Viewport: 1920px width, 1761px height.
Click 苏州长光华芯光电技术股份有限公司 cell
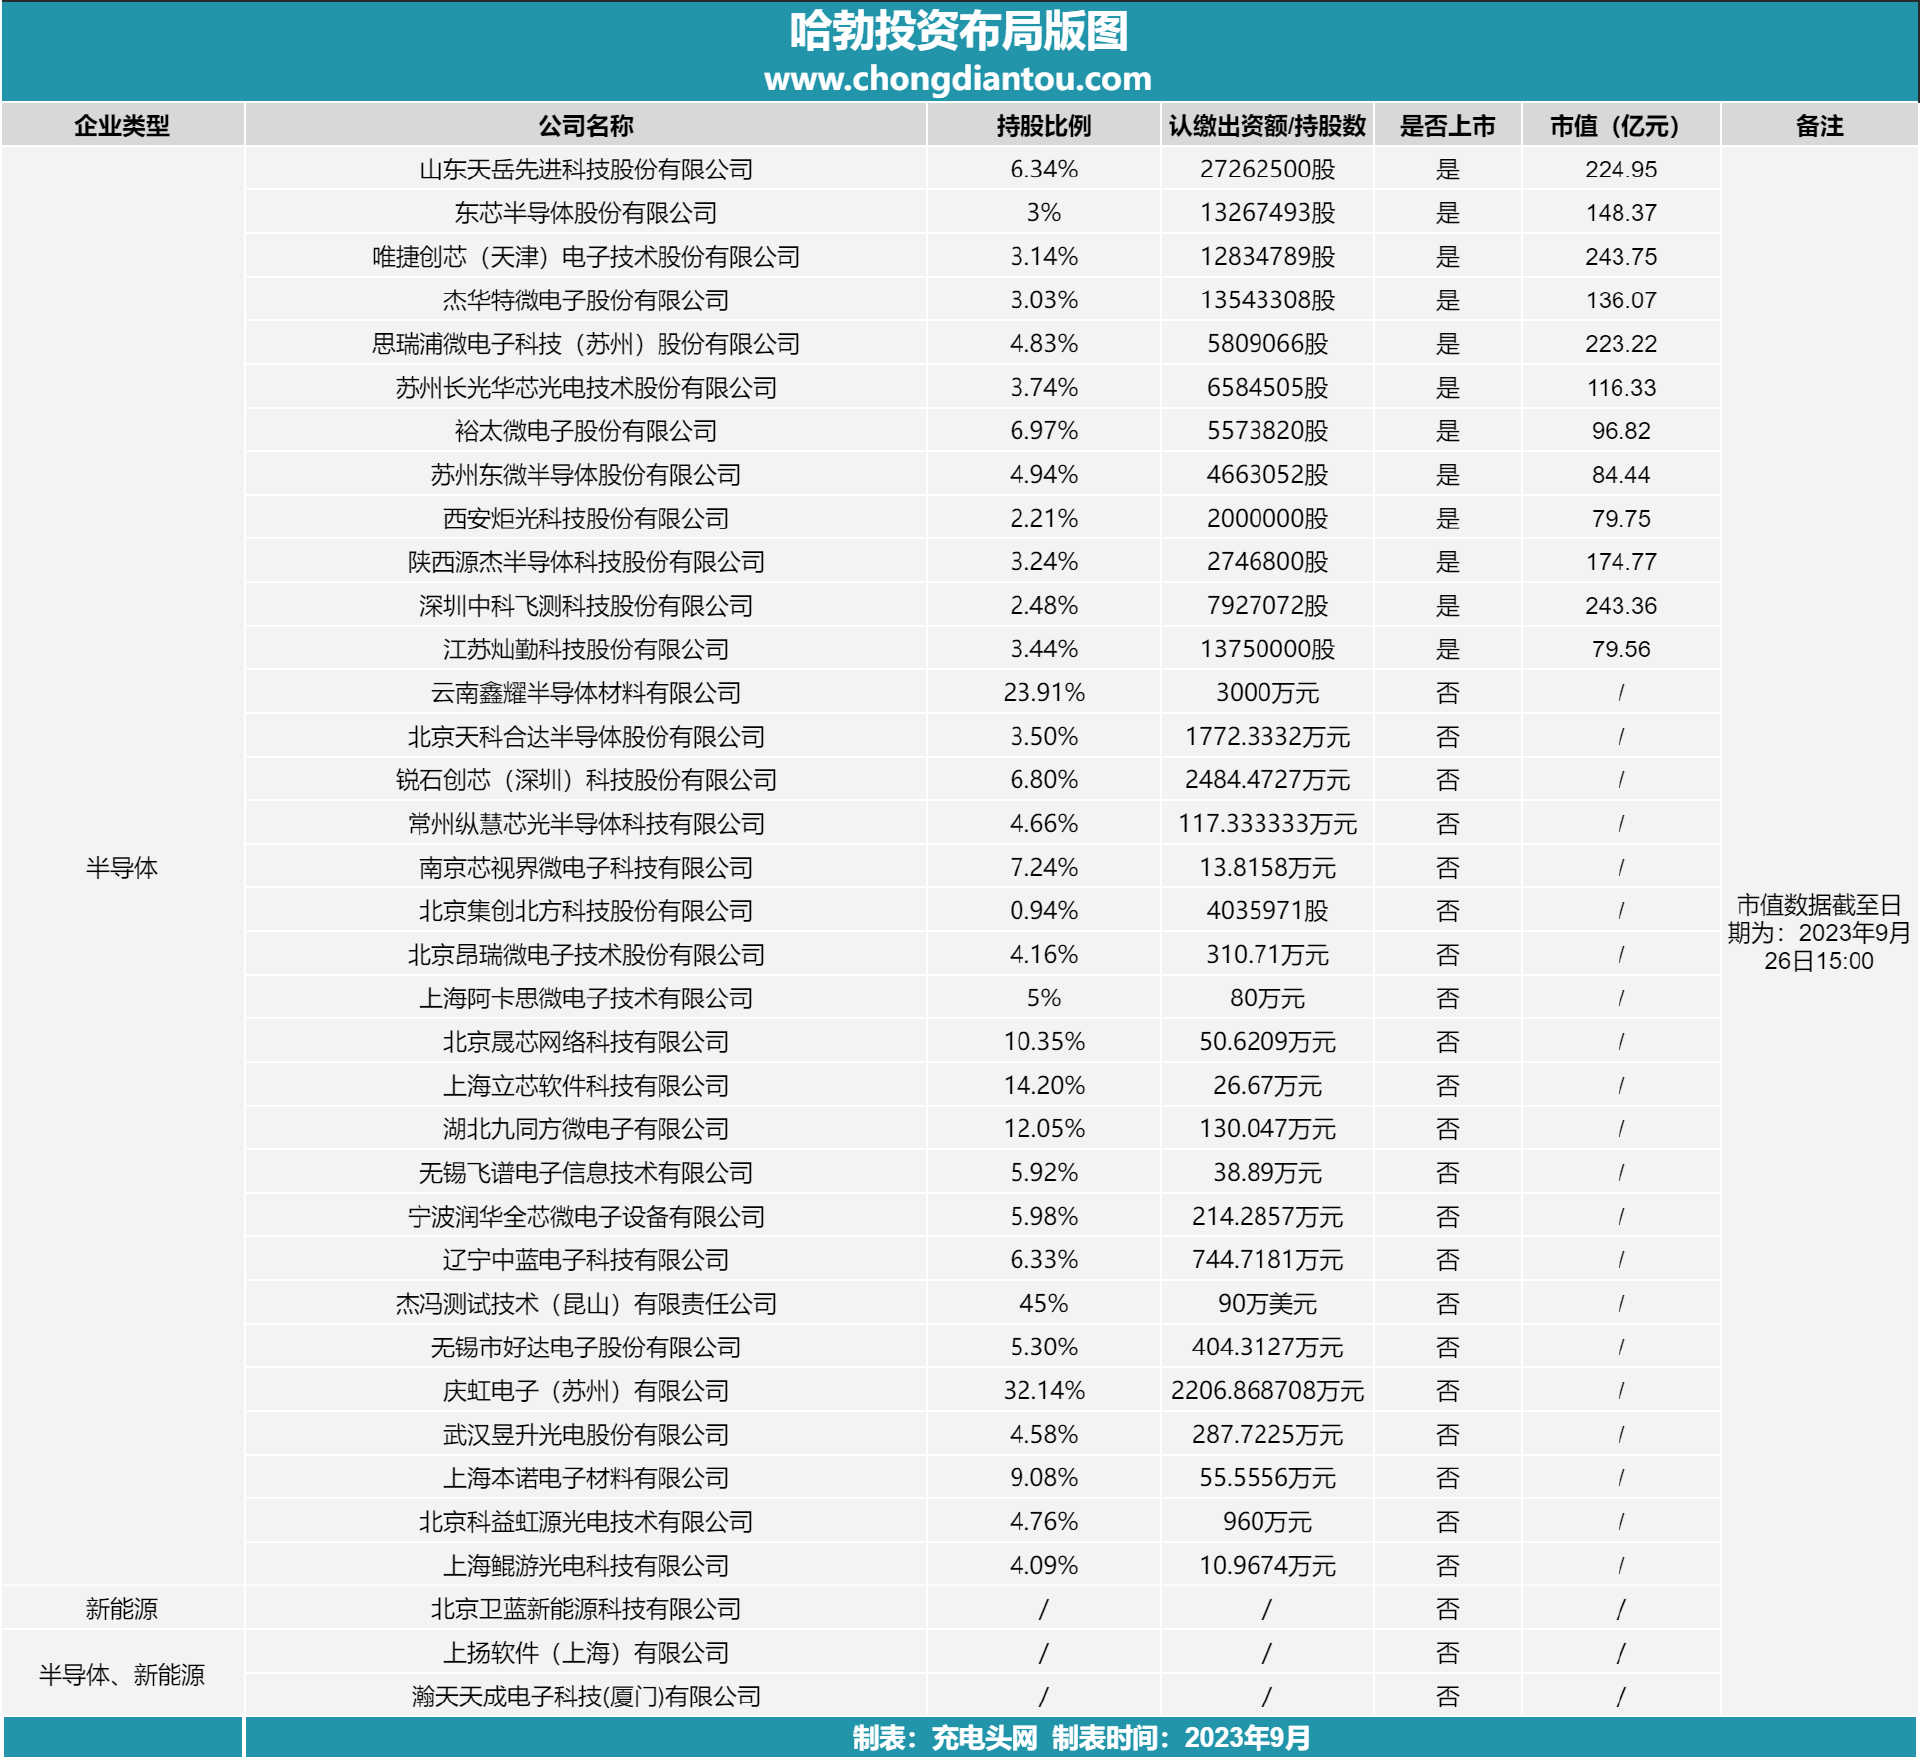click(586, 388)
